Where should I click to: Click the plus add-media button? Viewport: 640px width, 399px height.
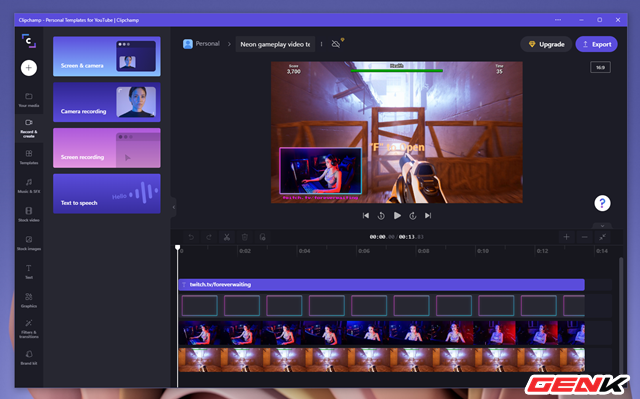[29, 68]
